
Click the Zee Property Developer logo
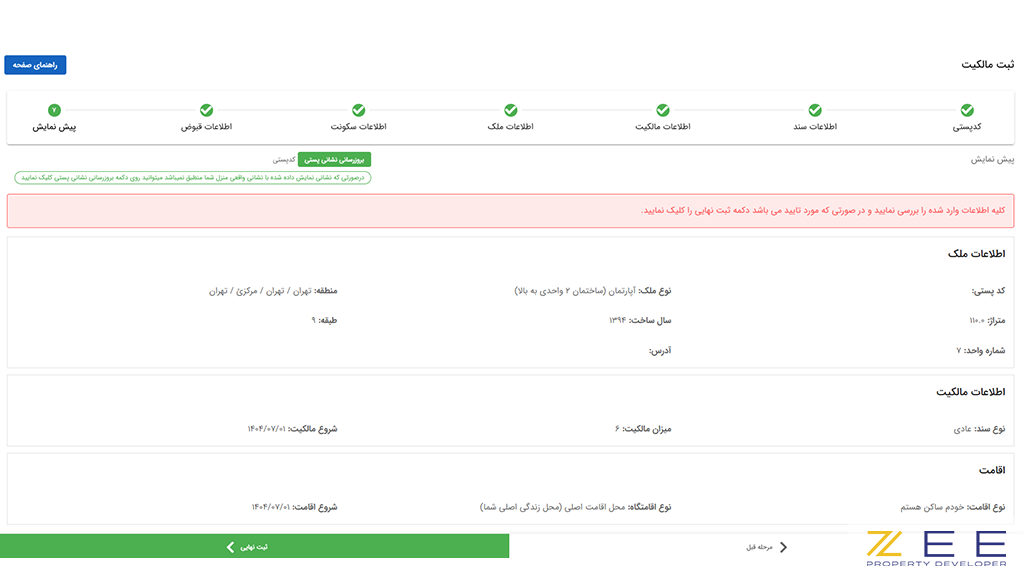[x=938, y=549]
